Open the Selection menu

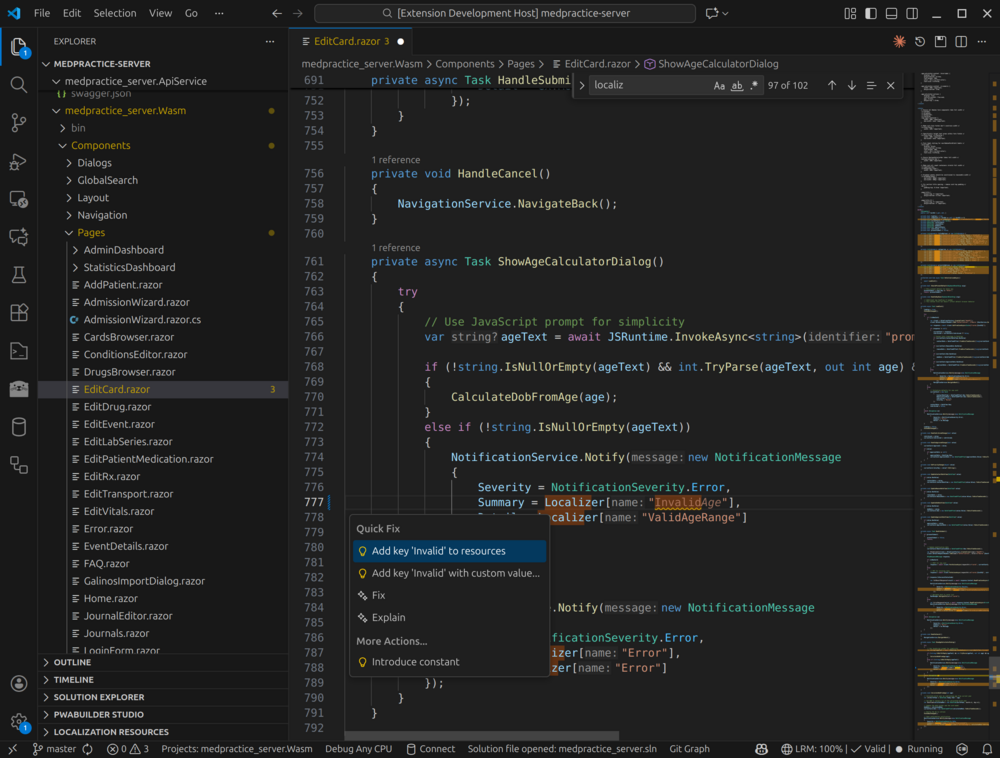[x=115, y=13]
